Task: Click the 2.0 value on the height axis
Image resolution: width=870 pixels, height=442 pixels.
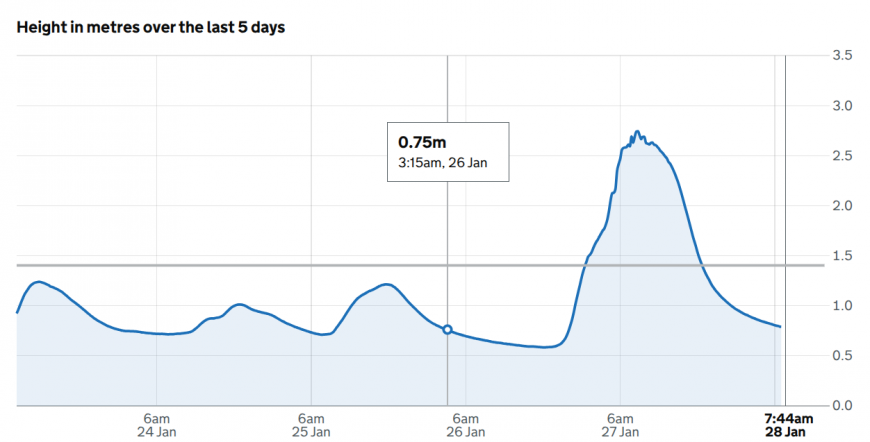Action: (842, 206)
